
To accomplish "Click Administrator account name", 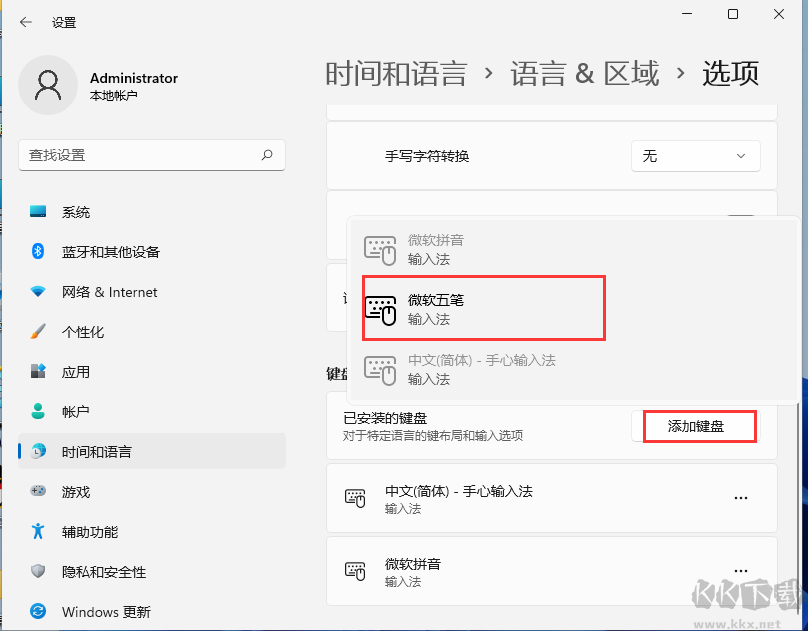I will tap(134, 78).
